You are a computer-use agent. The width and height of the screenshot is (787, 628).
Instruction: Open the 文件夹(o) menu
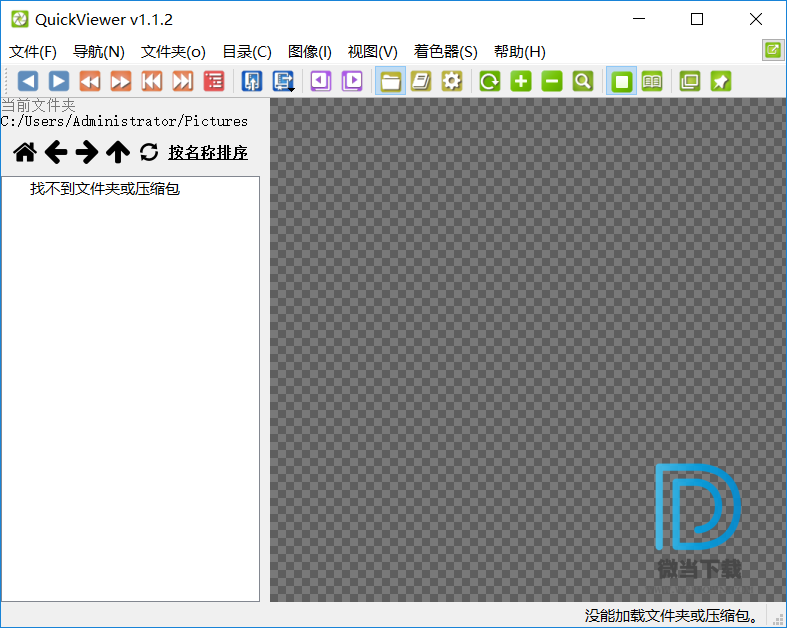(173, 52)
